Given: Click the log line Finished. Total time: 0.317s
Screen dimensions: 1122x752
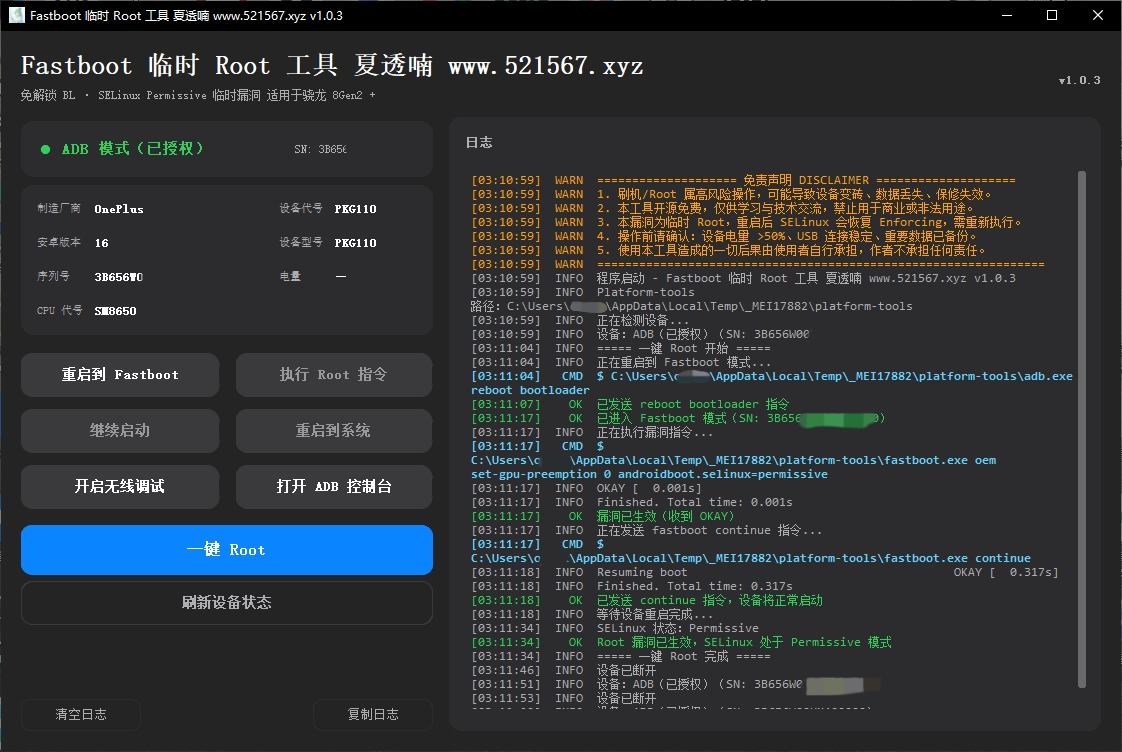Looking at the screenshot, I should [x=632, y=586].
